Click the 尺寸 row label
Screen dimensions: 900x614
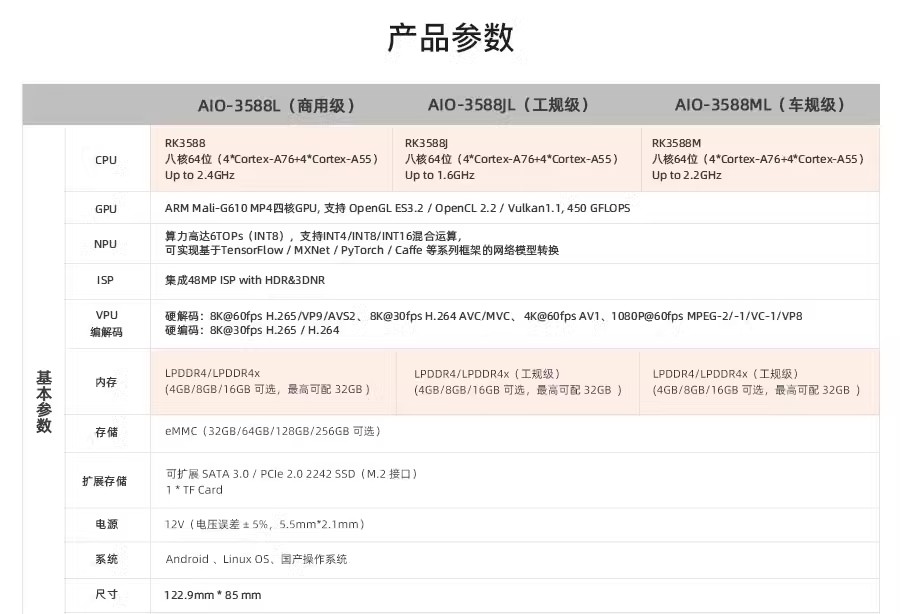106,594
